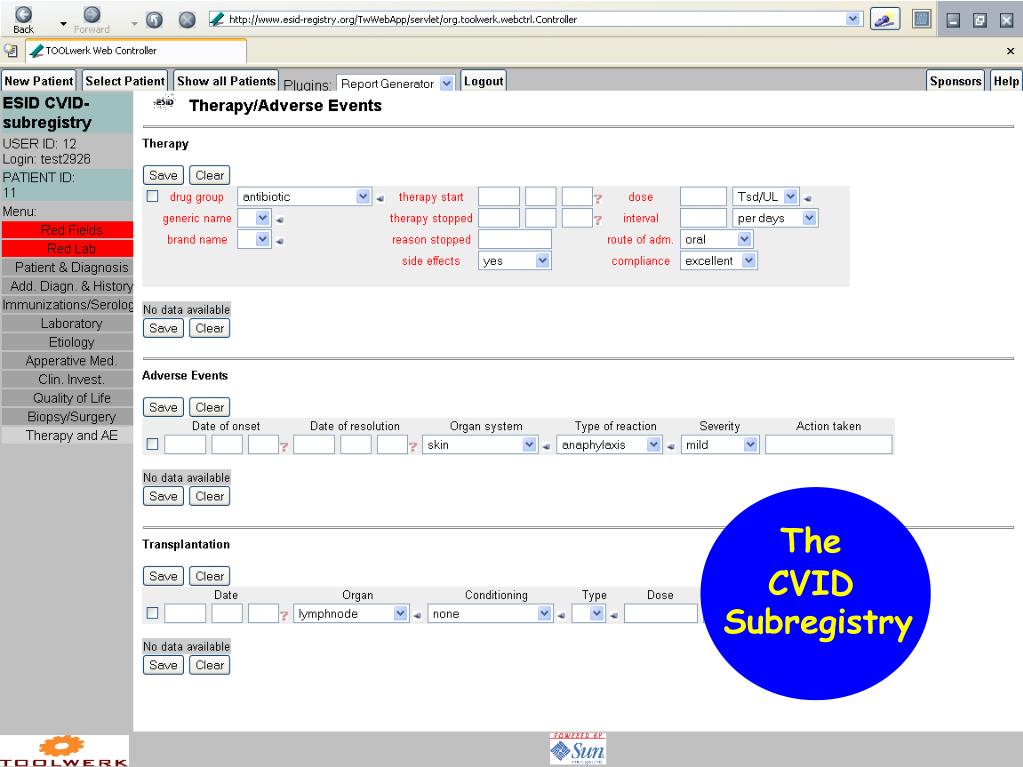Select Red Fields in the menu
The height and width of the screenshot is (767, 1023).
pos(68,230)
